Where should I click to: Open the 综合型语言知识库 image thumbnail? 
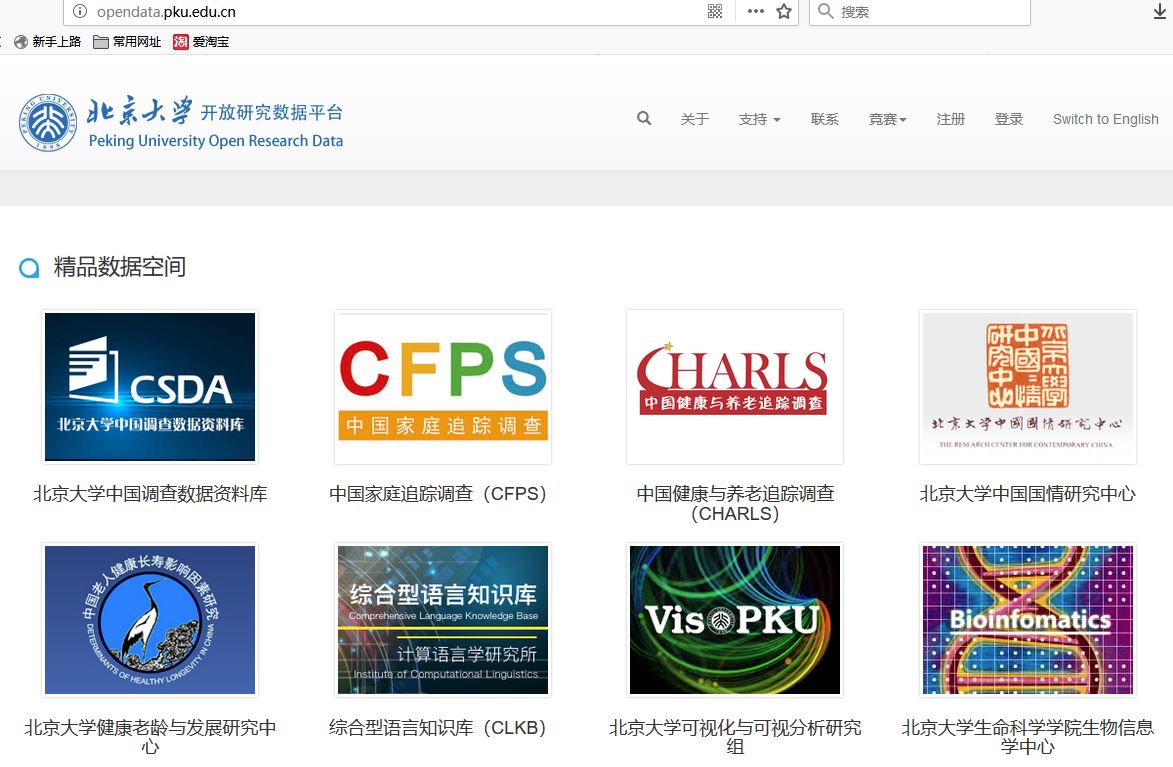(x=443, y=620)
